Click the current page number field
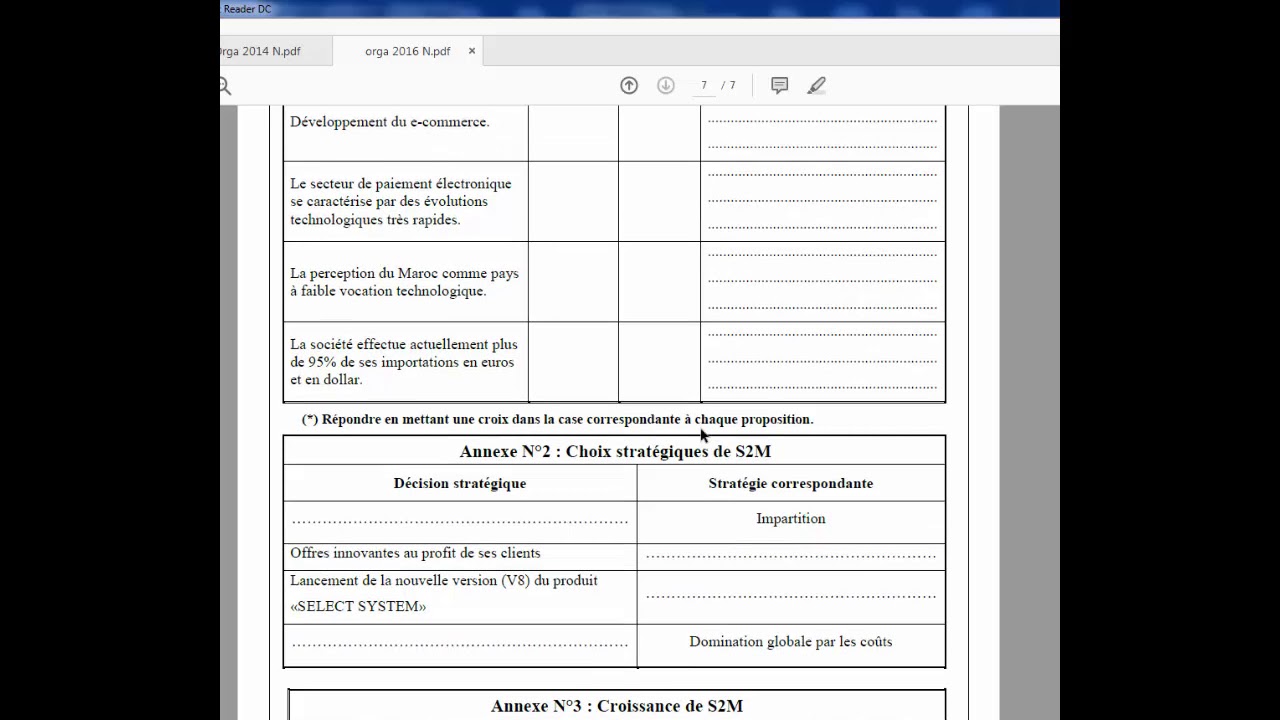1280x720 pixels. 704,85
